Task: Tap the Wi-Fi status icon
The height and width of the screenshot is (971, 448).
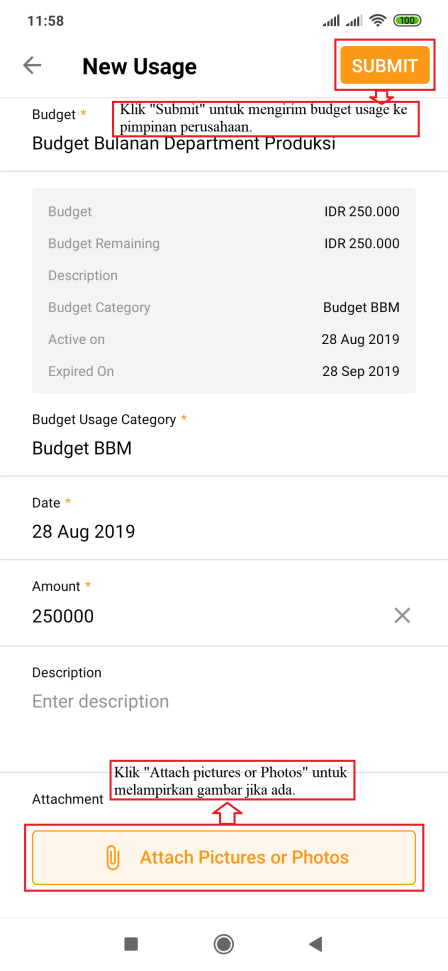Action: 377,20
